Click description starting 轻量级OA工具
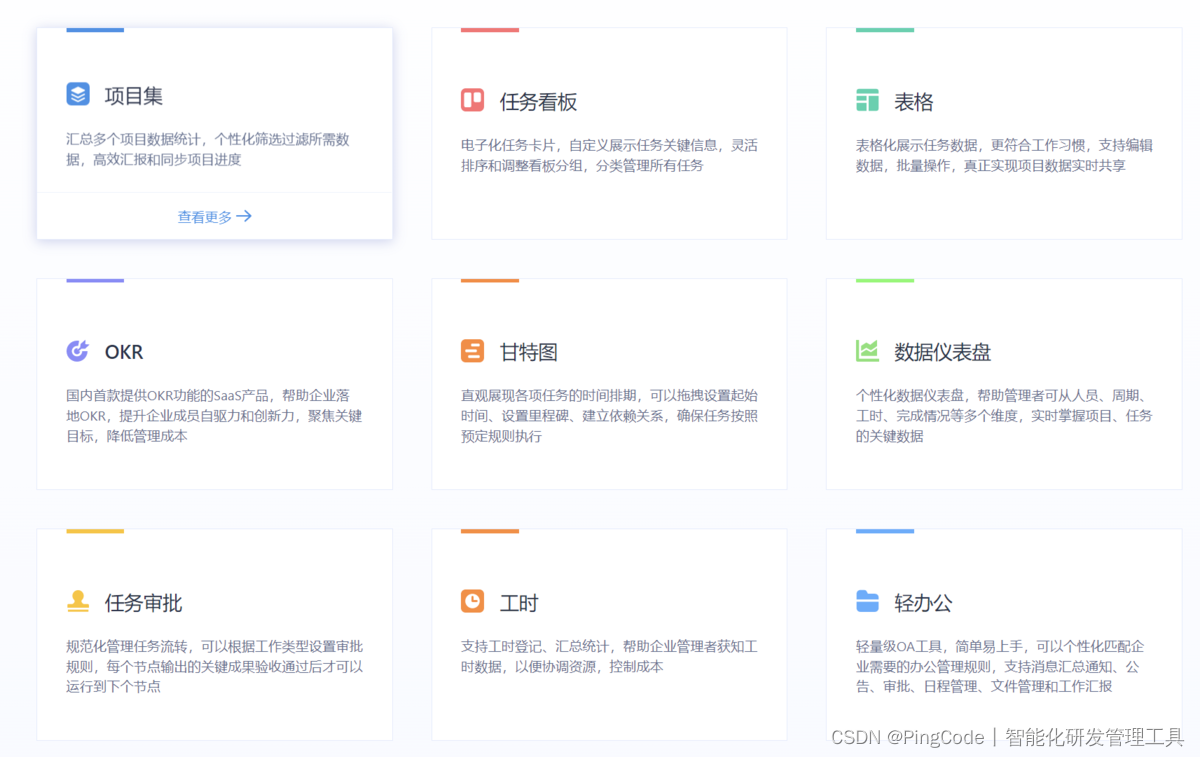The image size is (1200, 757). 1000,666
